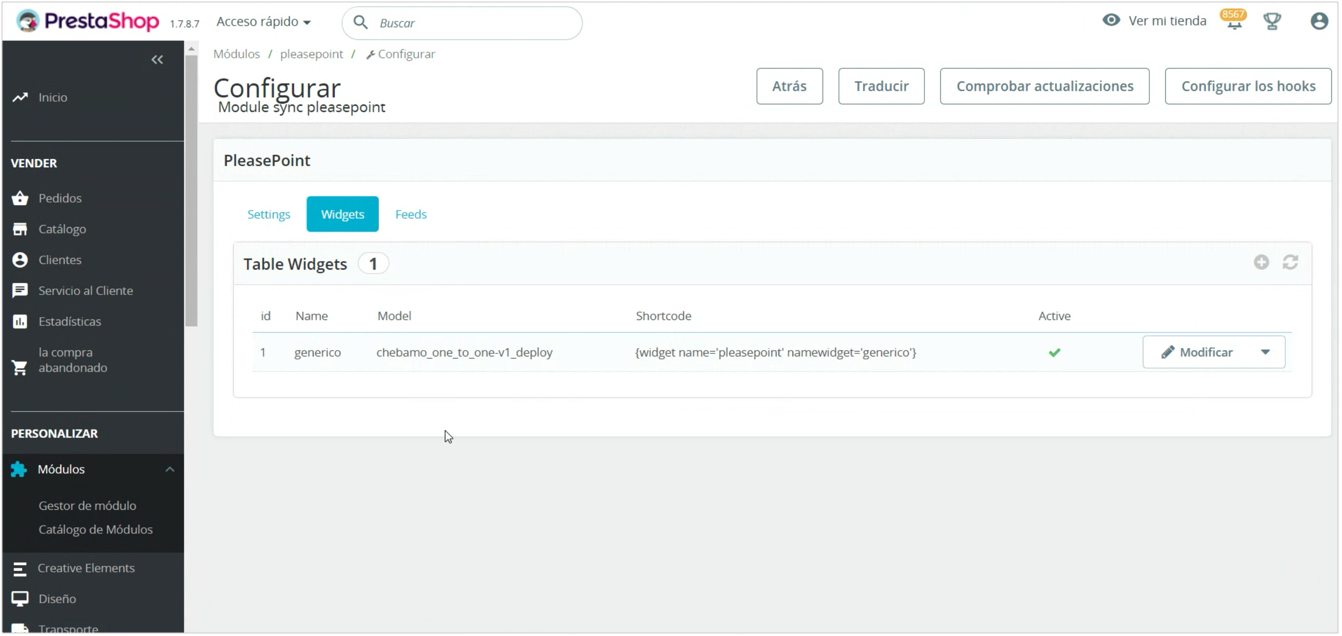Click the add widget plus icon
The height and width of the screenshot is (636, 1342).
click(1261, 262)
